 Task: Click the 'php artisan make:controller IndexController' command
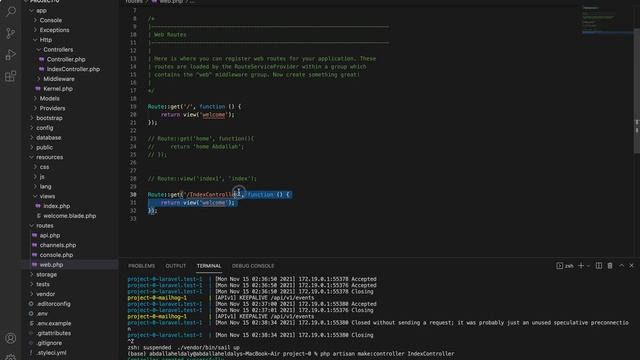[x=387, y=354]
